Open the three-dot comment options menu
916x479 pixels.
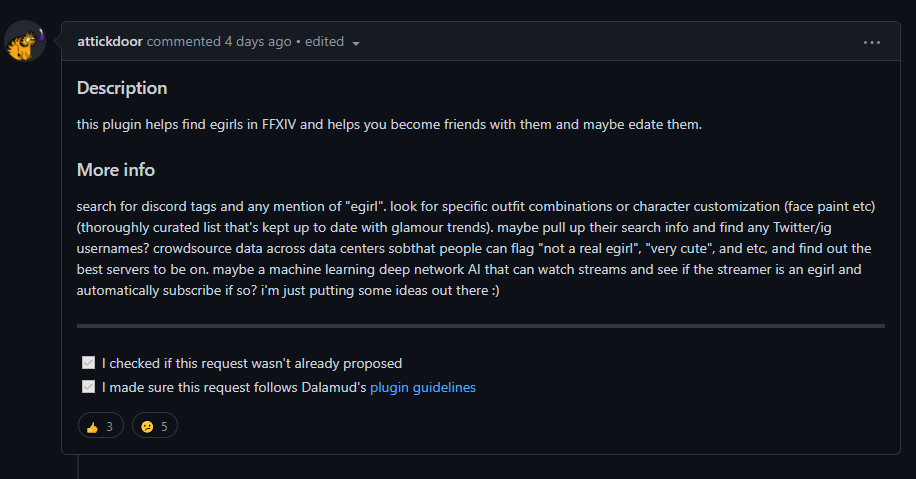click(x=872, y=42)
